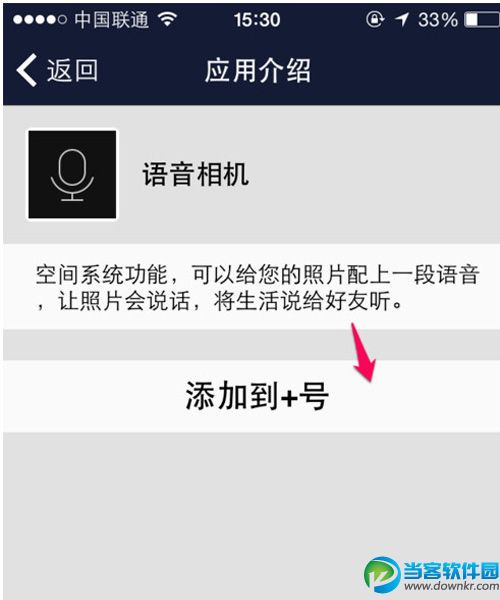This screenshot has width=500, height=600.
Task: Tap the app description paragraph
Action: (x=257, y=287)
